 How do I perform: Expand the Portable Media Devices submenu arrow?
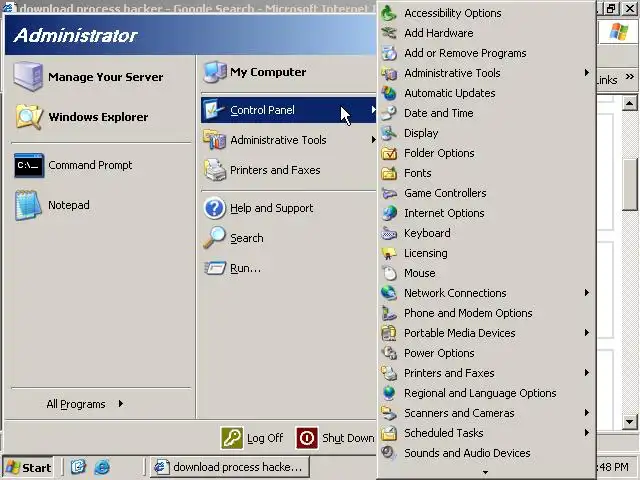pos(587,333)
